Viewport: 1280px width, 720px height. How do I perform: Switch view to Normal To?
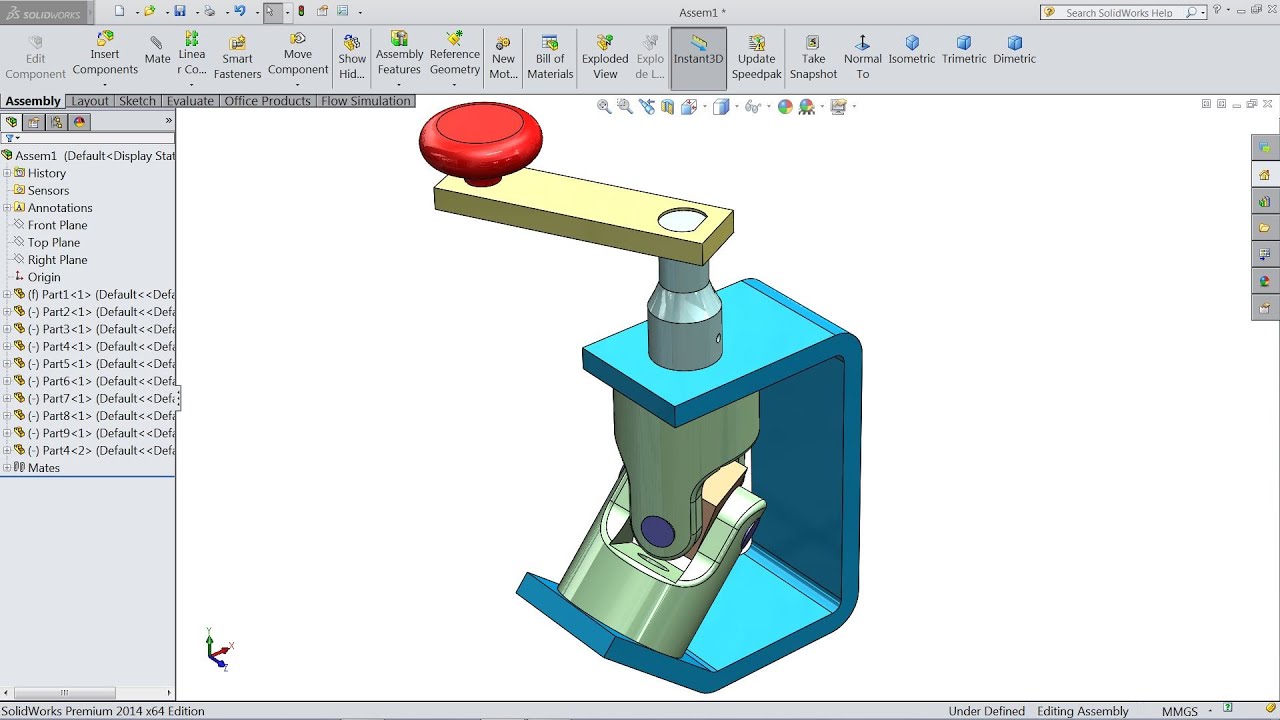coord(863,58)
